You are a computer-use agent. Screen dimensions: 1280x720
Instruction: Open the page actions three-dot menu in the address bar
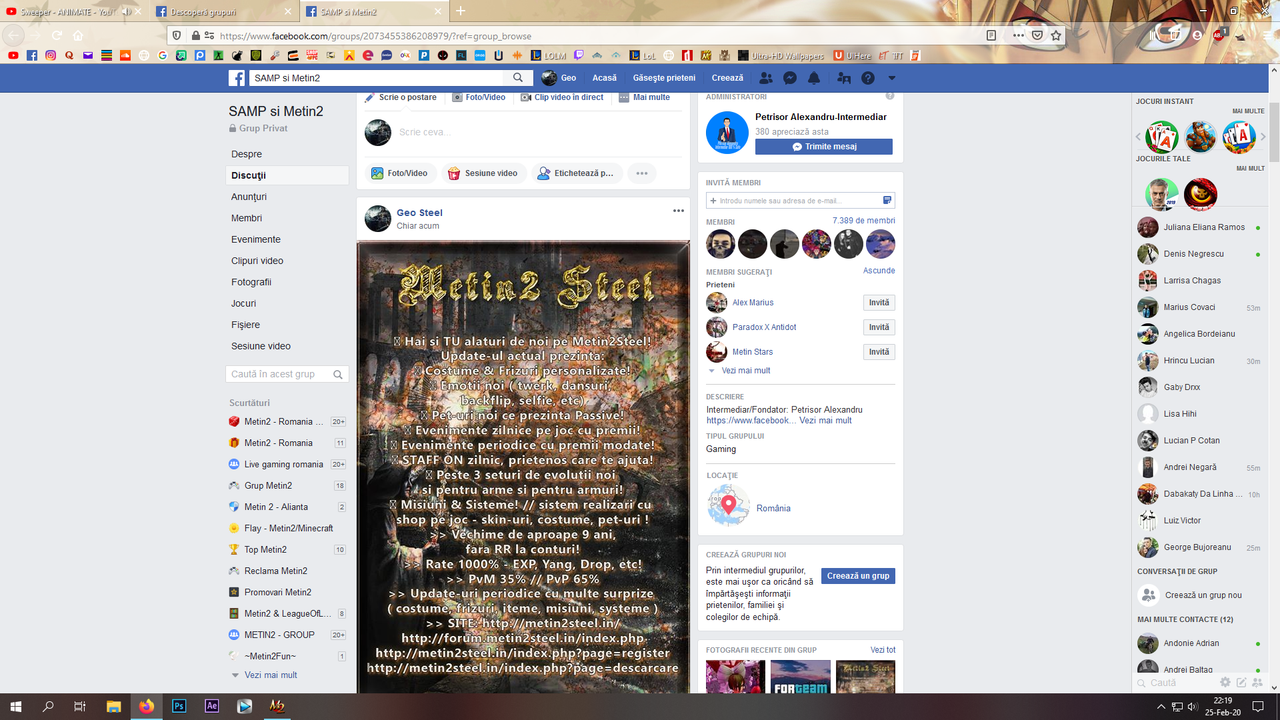pyautogui.click(x=1019, y=35)
